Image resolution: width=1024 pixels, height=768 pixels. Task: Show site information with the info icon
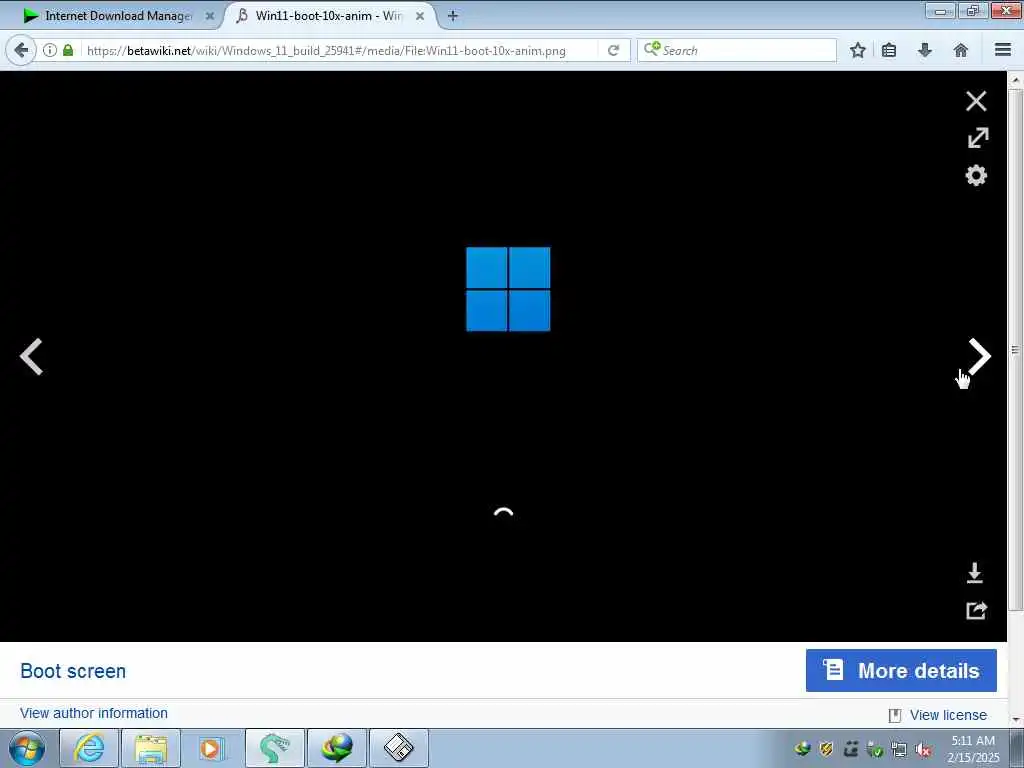50,50
